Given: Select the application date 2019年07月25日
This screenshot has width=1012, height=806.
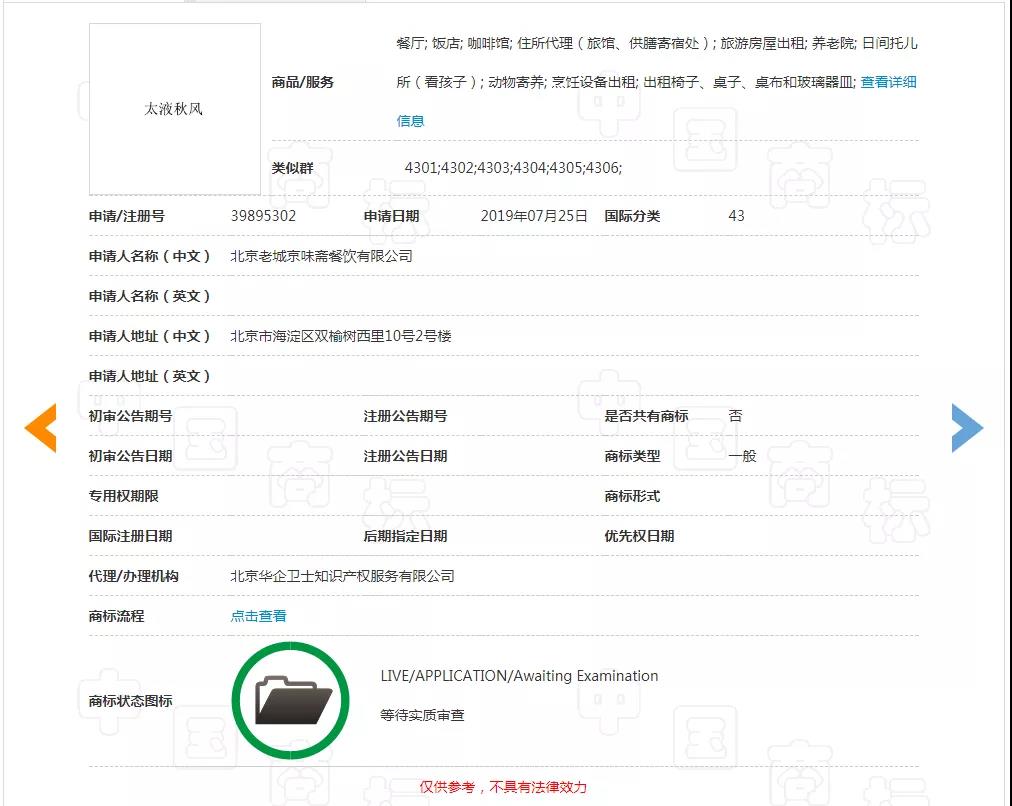Looking at the screenshot, I should [x=534, y=216].
